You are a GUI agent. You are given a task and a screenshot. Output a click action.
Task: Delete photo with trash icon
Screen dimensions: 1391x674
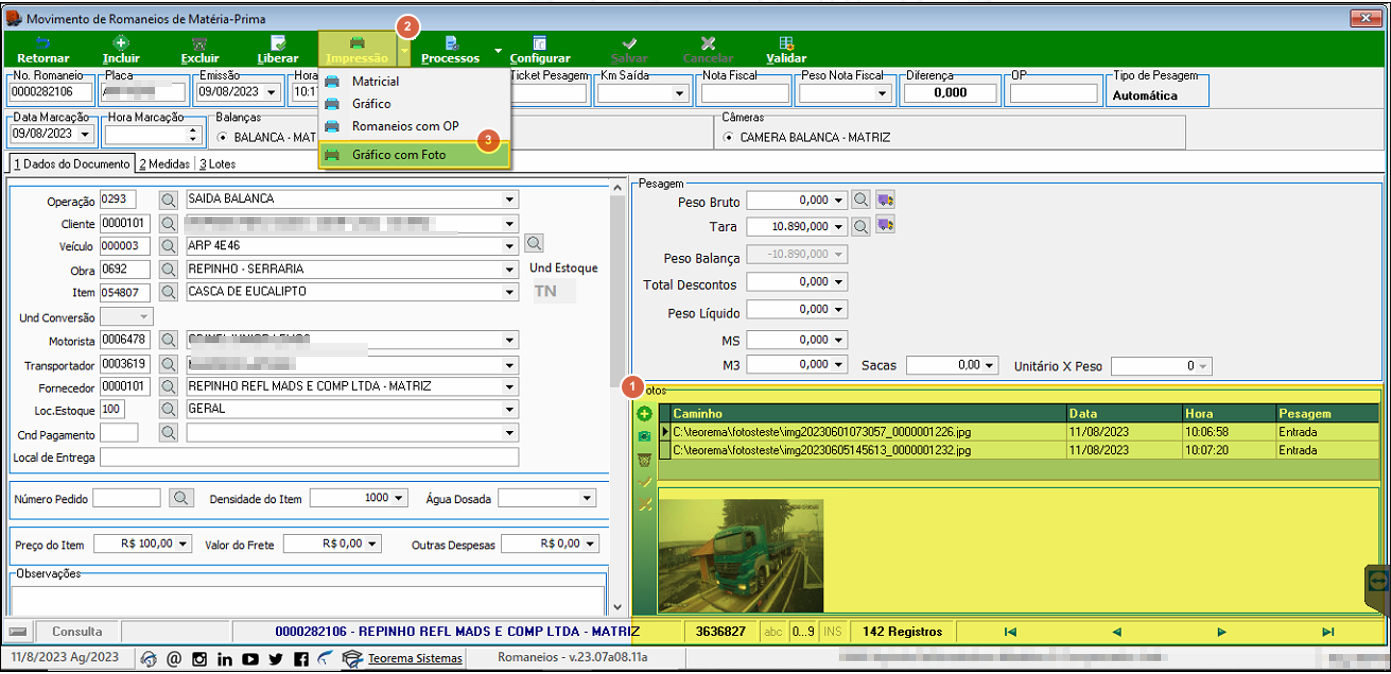click(x=645, y=460)
